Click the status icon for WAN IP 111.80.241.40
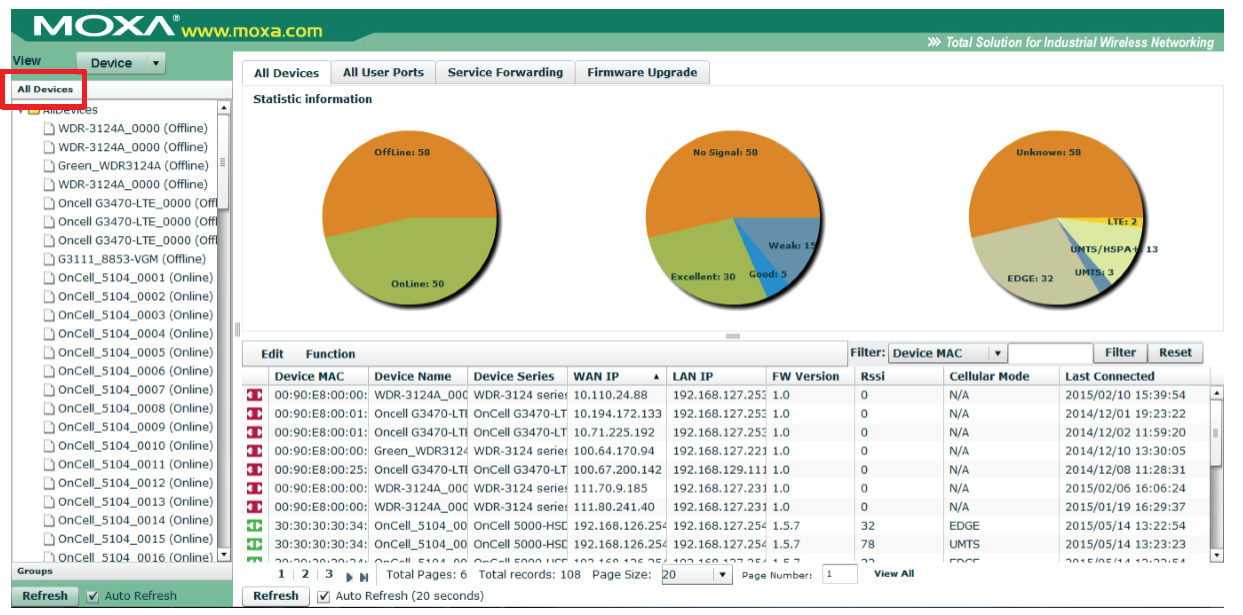Screen dimensions: 1243x615 (x=255, y=507)
